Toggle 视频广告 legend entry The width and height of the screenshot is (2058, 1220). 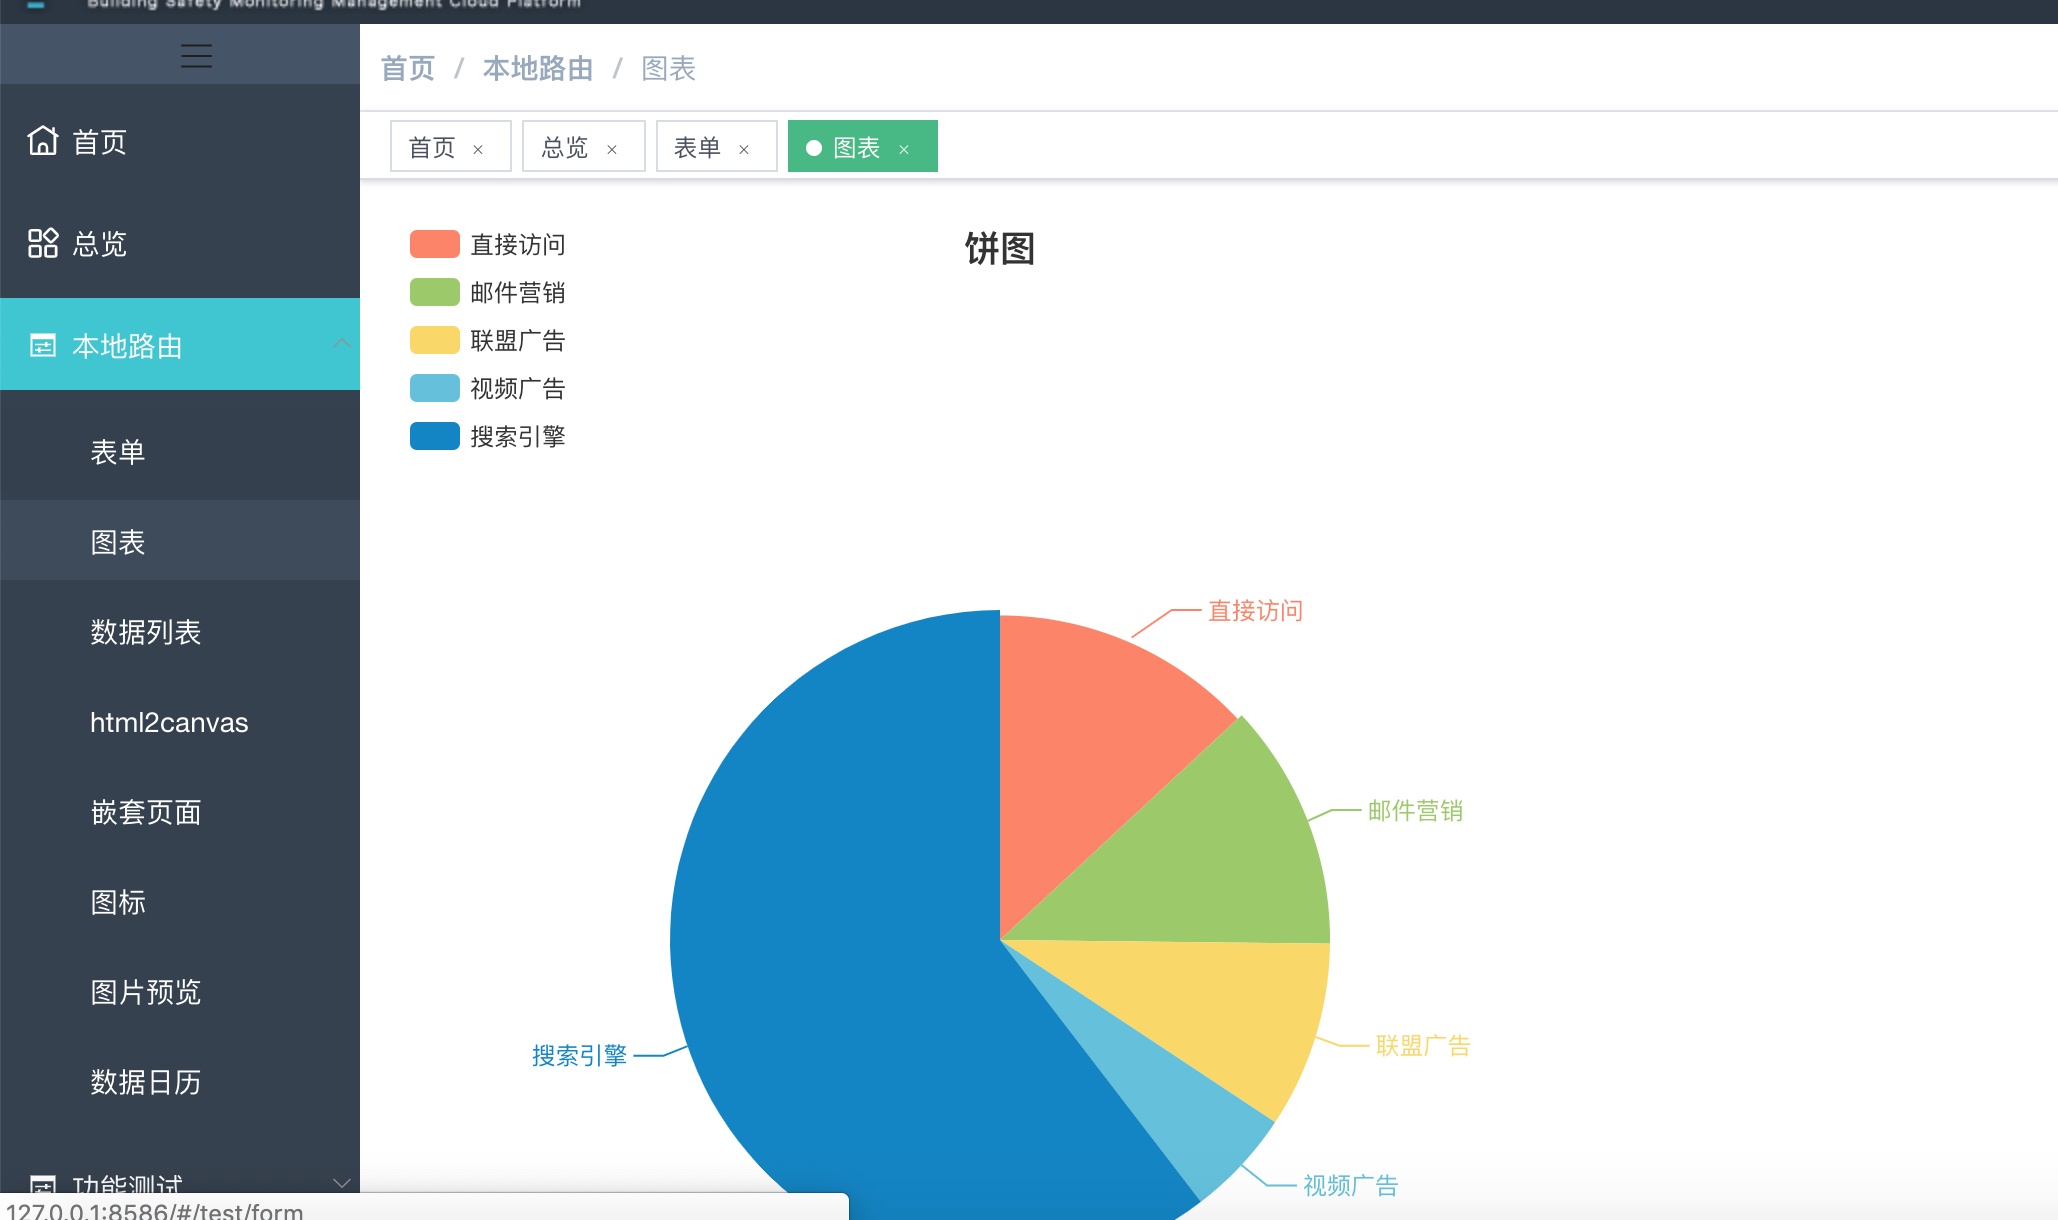[435, 388]
